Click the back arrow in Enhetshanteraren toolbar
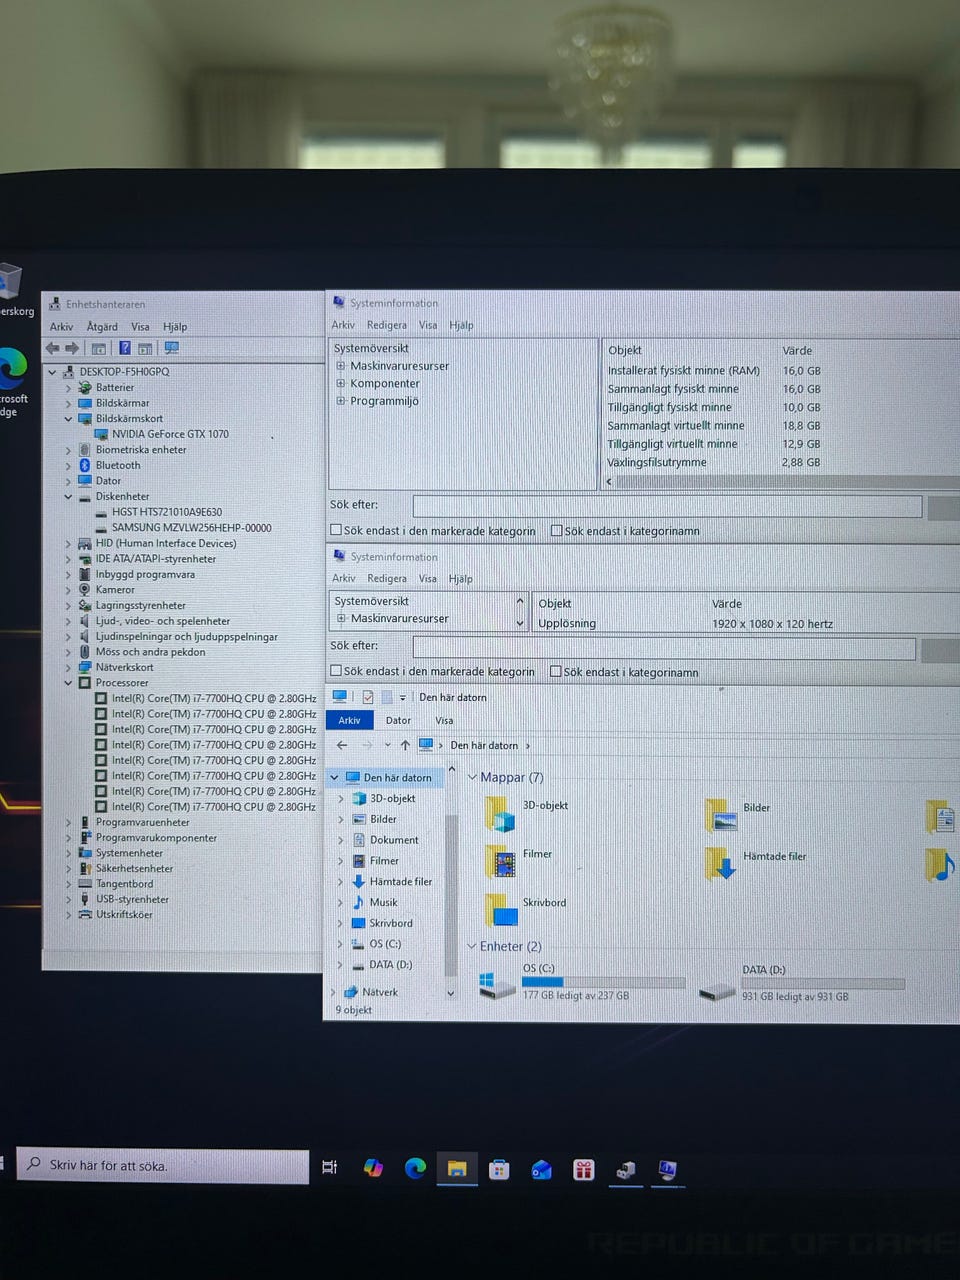960x1280 pixels. tap(52, 348)
